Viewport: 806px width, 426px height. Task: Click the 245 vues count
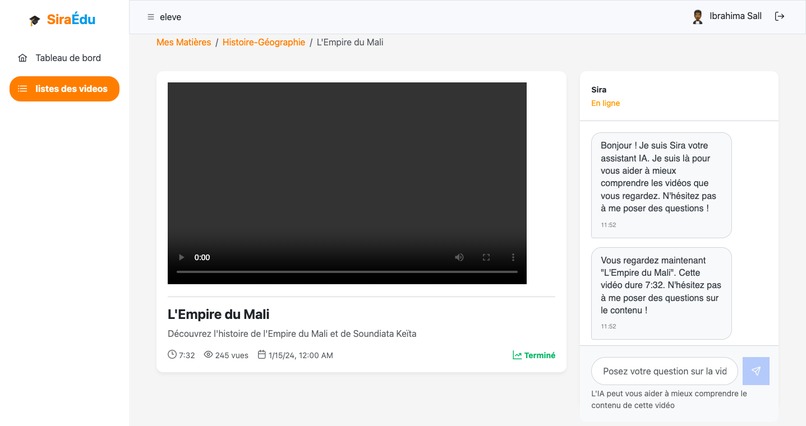click(231, 355)
